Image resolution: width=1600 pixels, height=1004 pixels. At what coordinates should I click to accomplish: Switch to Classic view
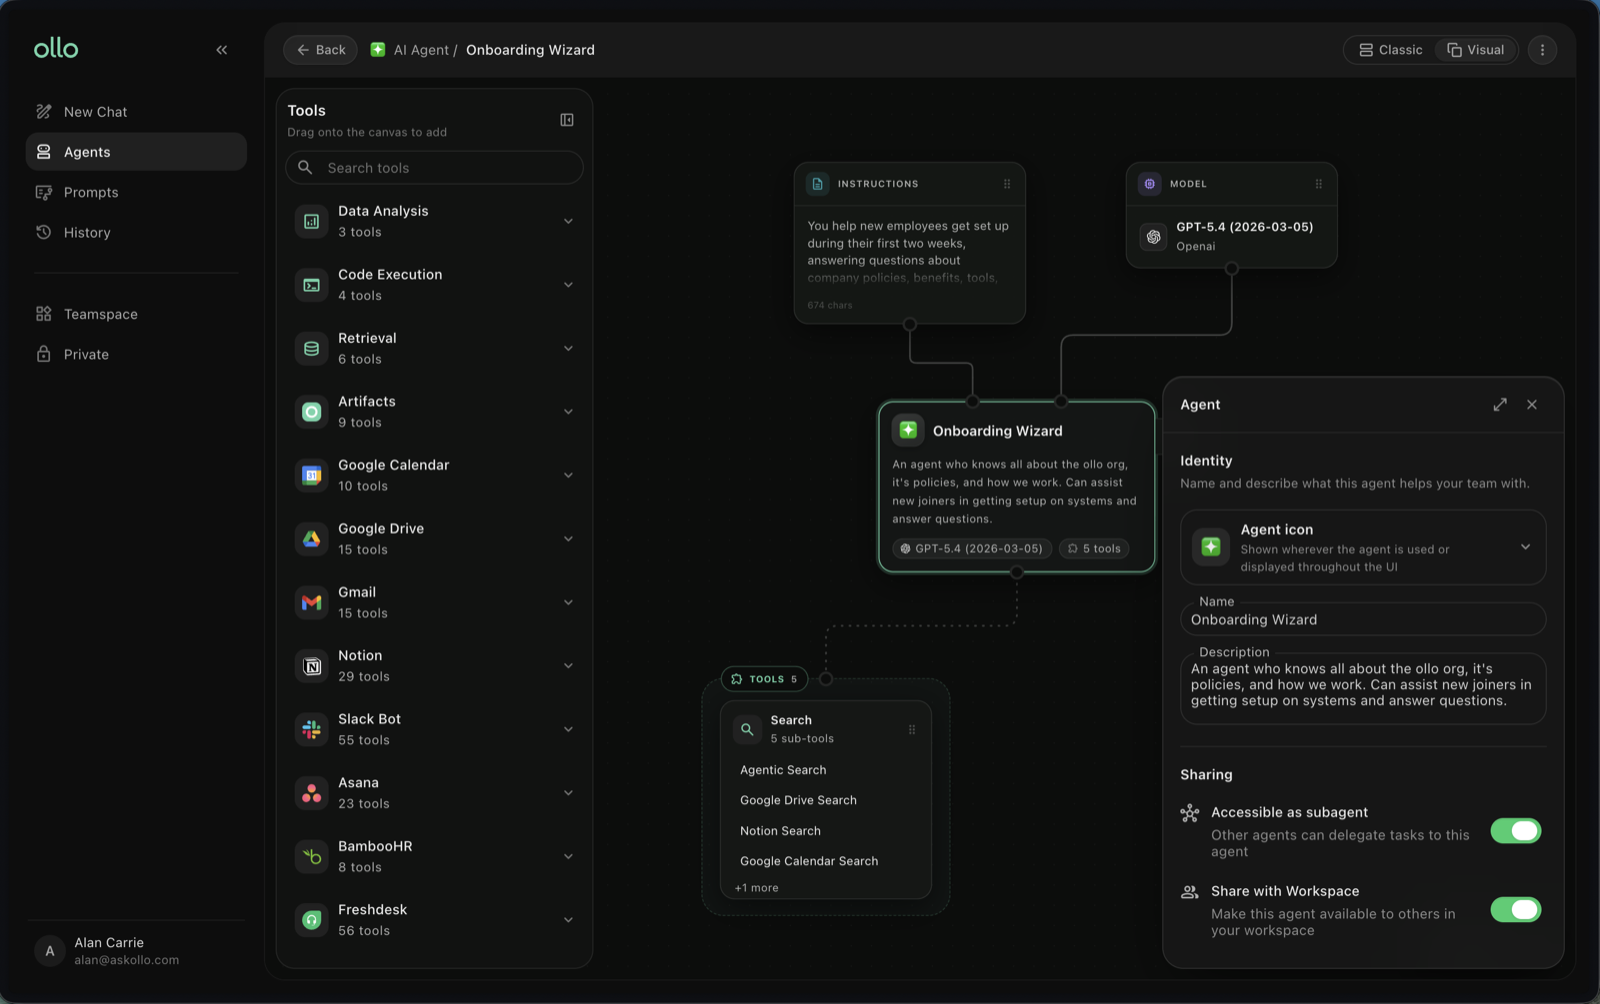coord(1390,50)
